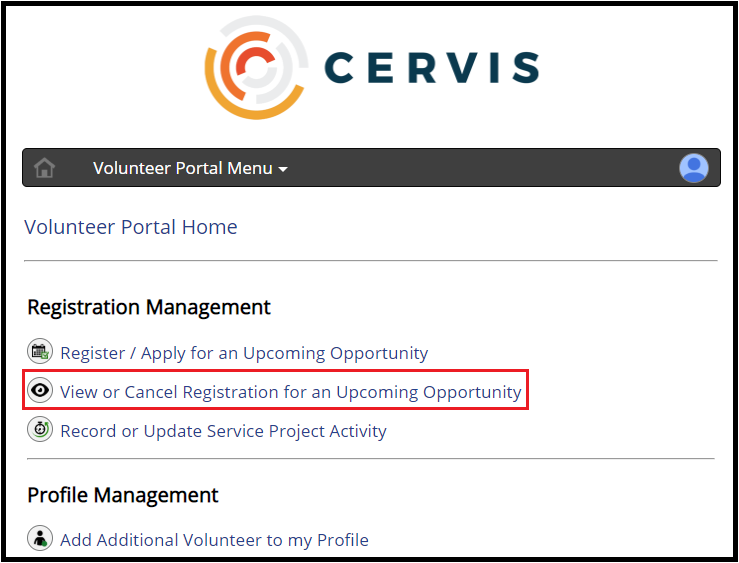This screenshot has height=563, width=739.
Task: Open the Volunteer Portal Menu dropdown
Action: [190, 168]
